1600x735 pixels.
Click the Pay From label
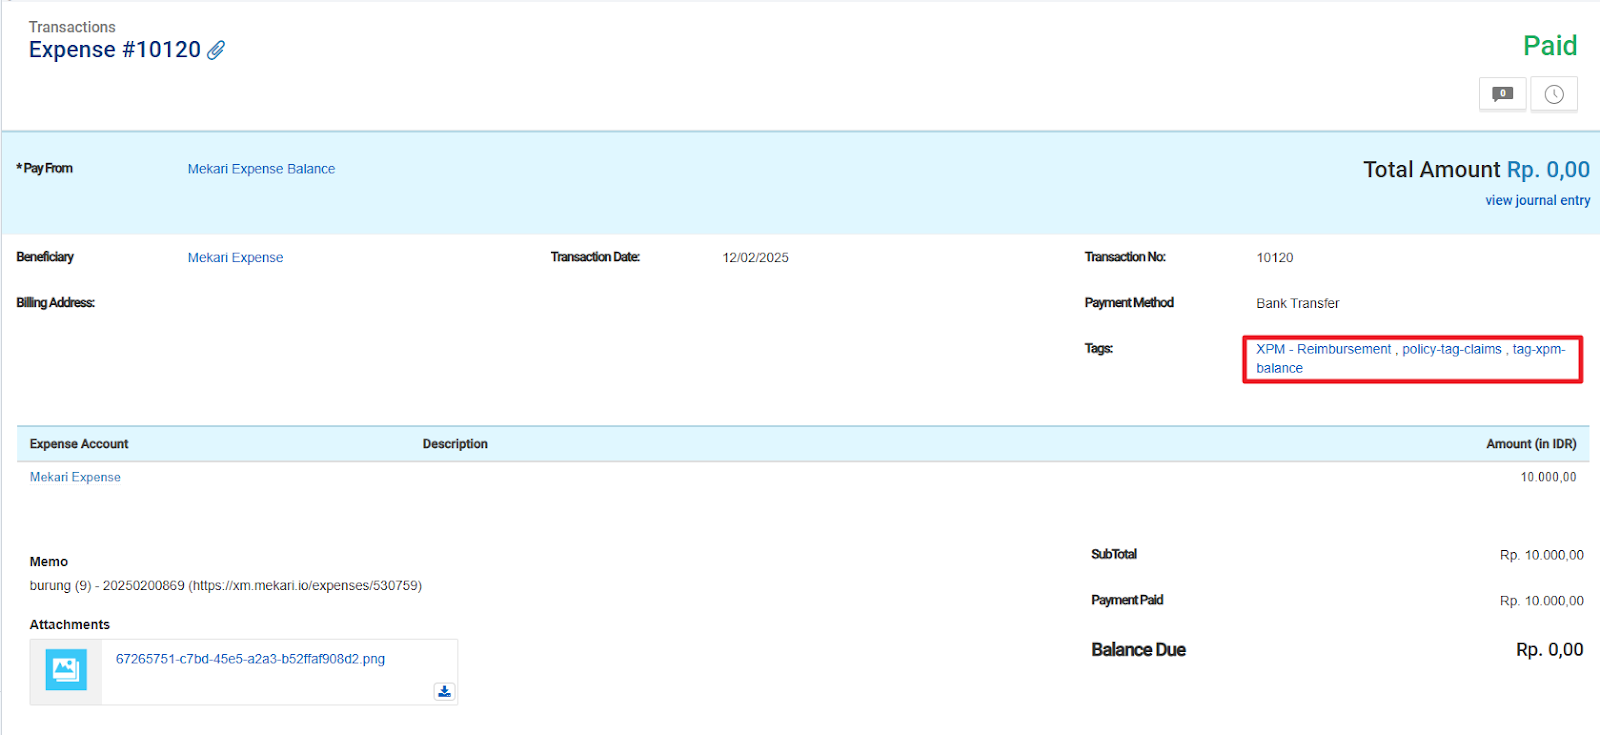click(45, 168)
